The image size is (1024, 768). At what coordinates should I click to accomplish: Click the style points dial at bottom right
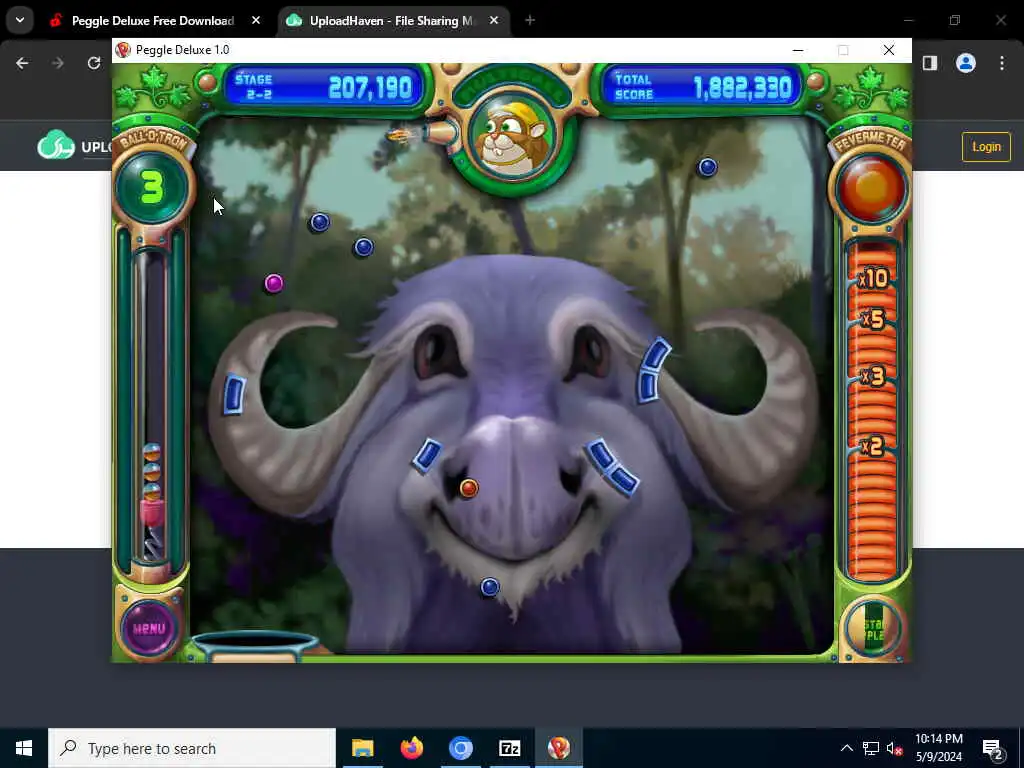pyautogui.click(x=872, y=628)
